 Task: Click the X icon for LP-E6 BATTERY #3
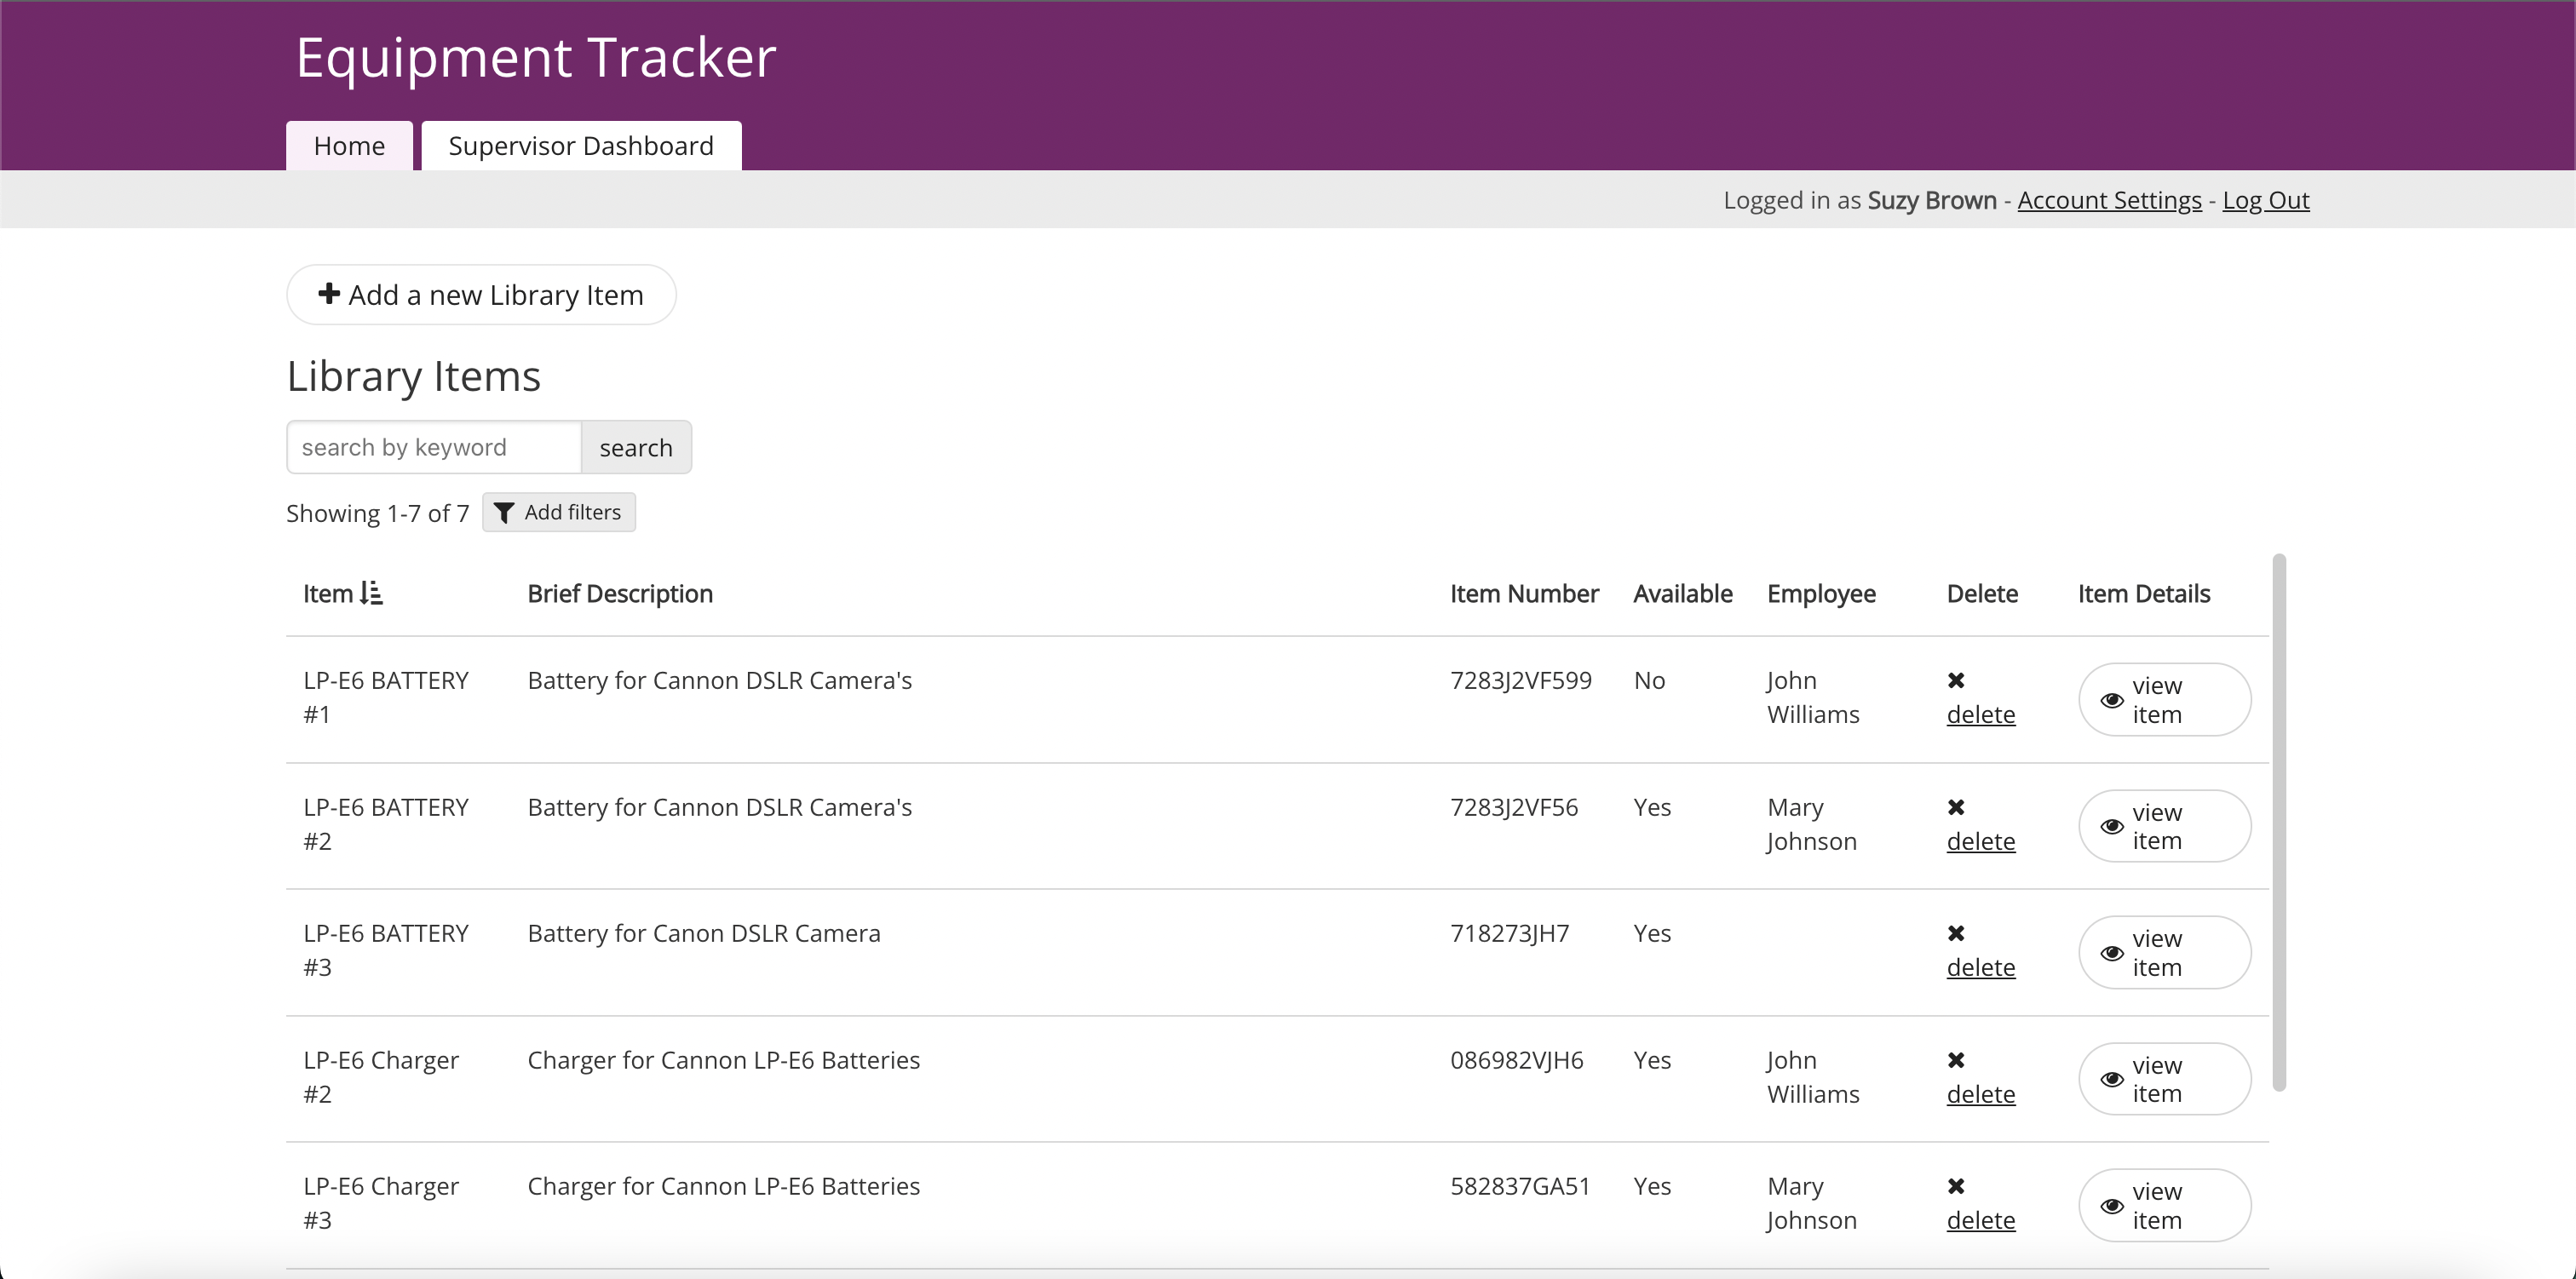coord(1956,933)
